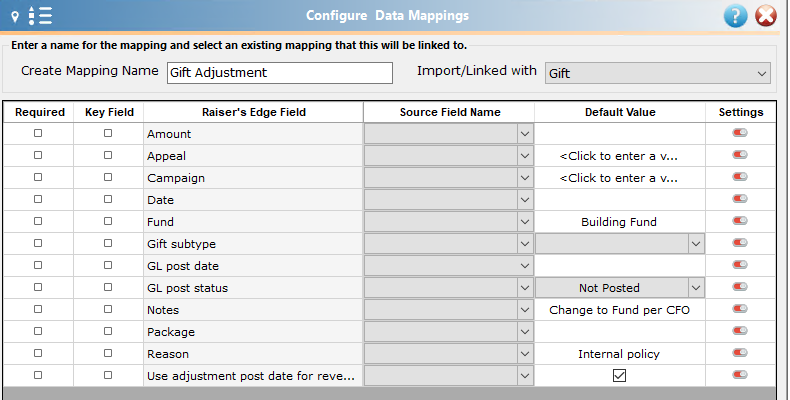Toggle the Settings switch for Notes row
The width and height of the screenshot is (790, 400).
740,309
